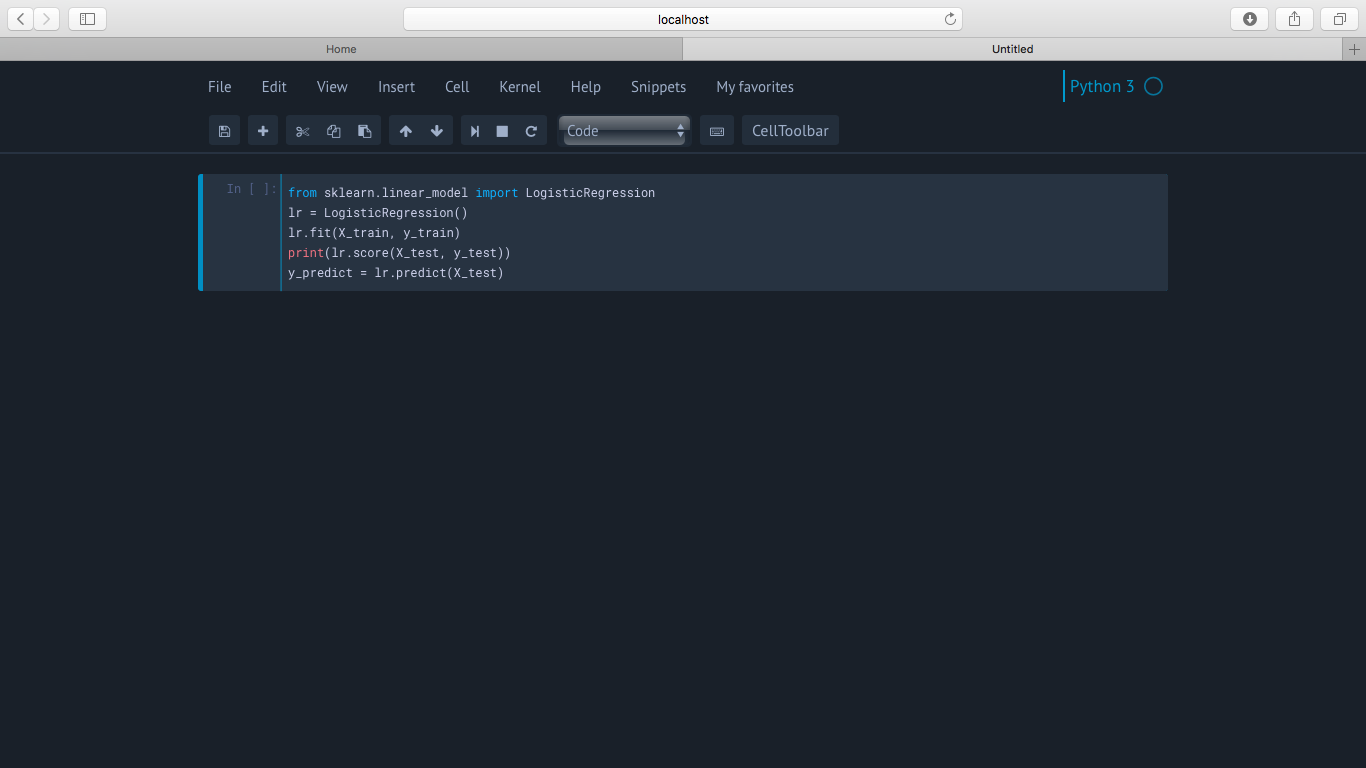This screenshot has height=768, width=1366.
Task: Interrupt the kernel with the stop icon
Action: point(502,131)
